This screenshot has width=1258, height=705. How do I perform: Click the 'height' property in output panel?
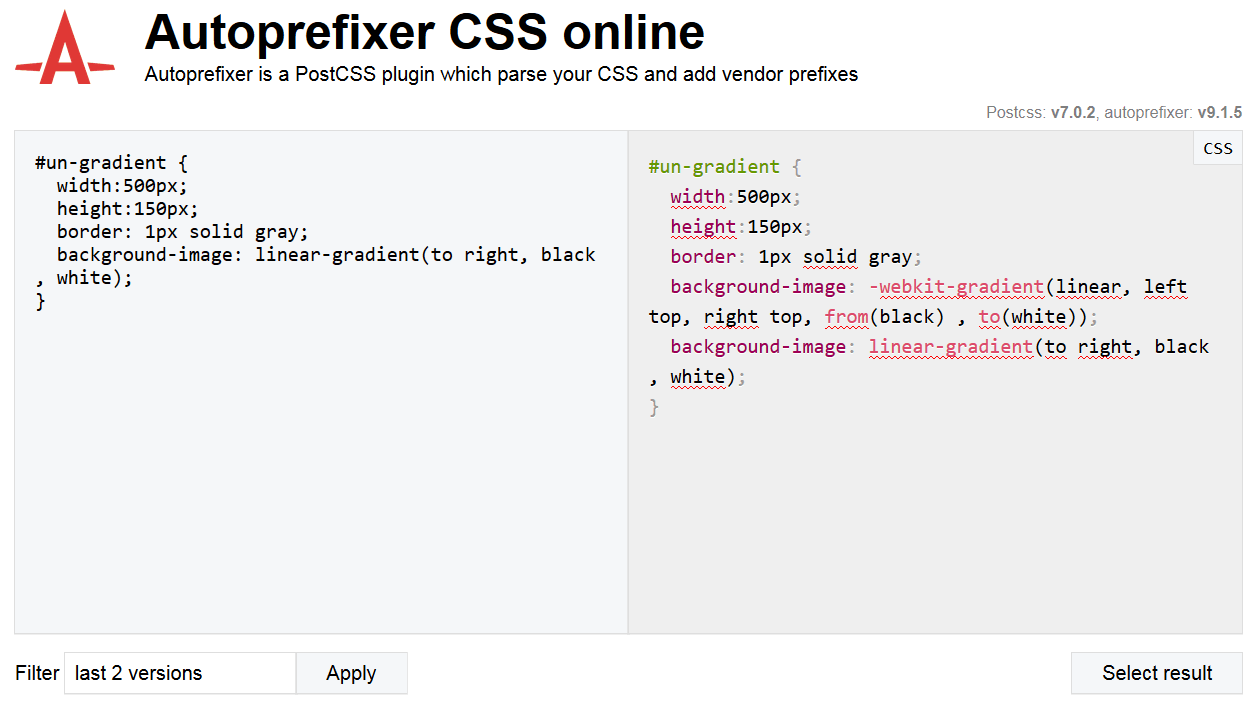(x=703, y=227)
